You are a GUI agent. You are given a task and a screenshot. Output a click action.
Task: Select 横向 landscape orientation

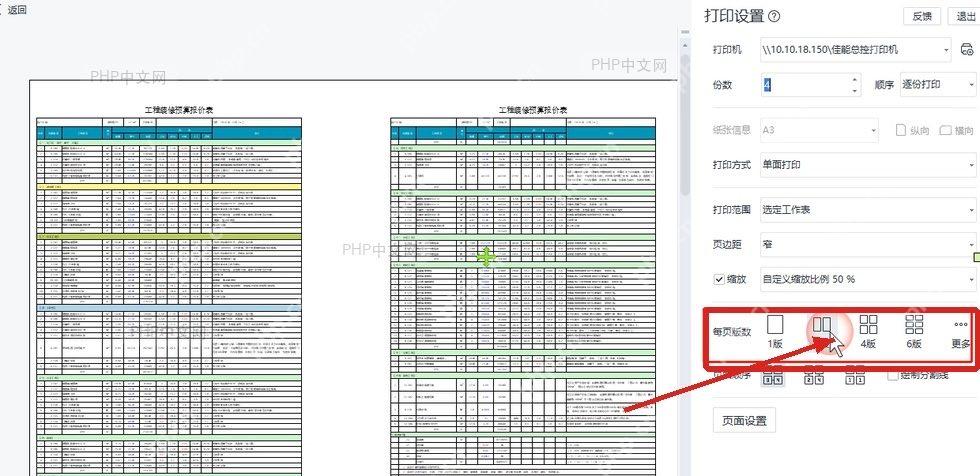click(x=956, y=131)
